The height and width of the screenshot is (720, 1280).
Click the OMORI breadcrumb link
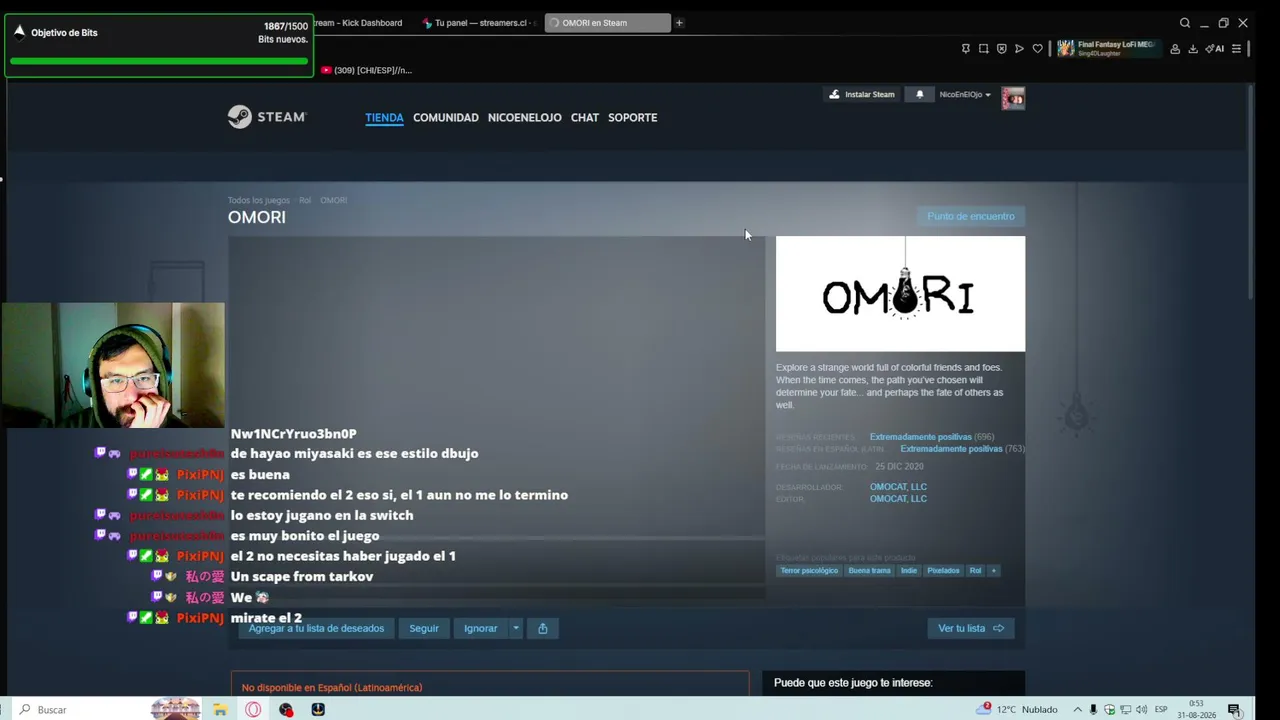click(334, 200)
